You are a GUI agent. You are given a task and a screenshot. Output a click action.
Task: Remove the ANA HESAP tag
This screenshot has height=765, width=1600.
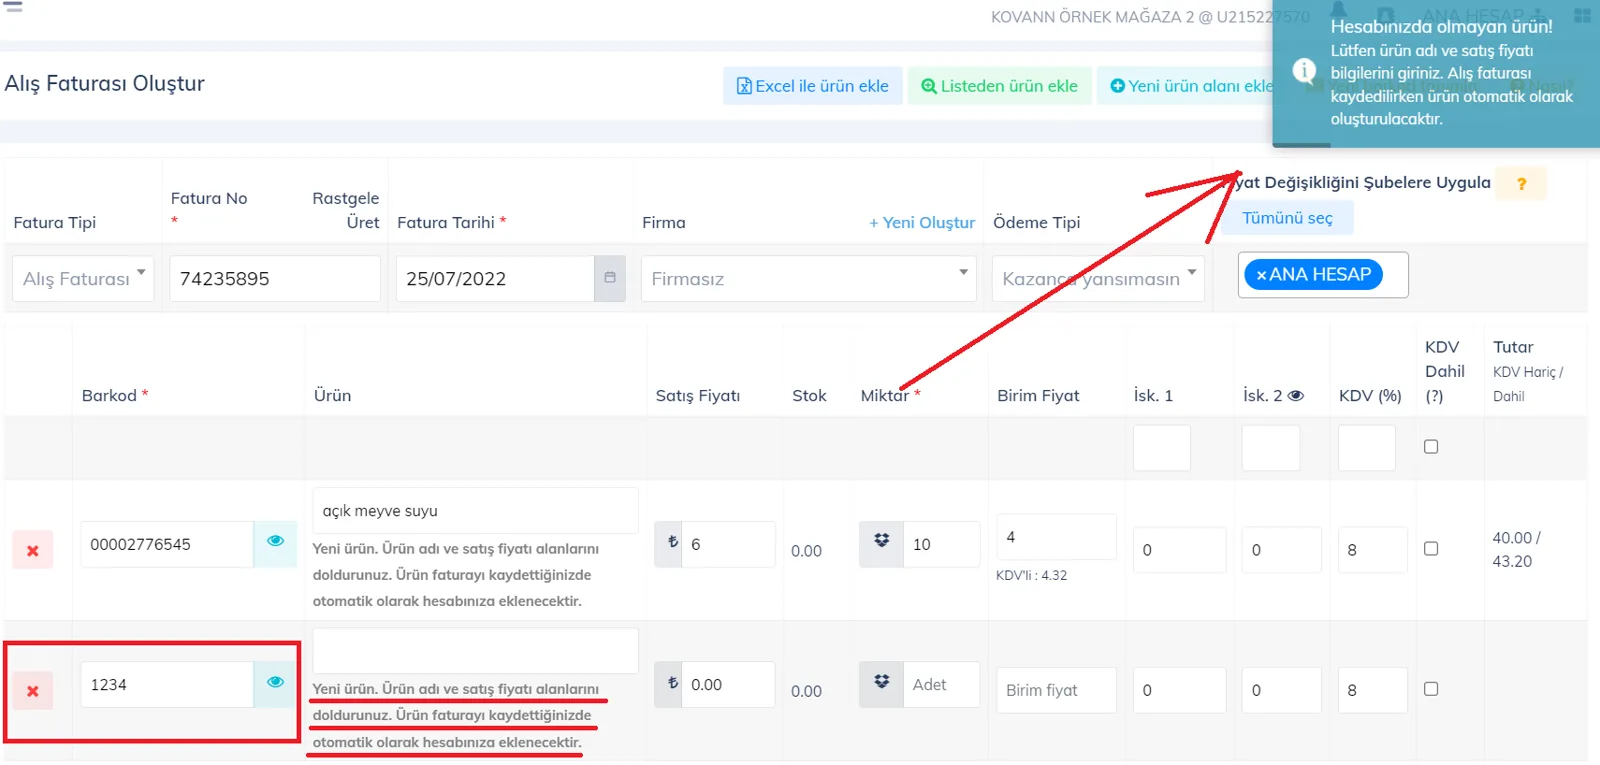(1261, 275)
